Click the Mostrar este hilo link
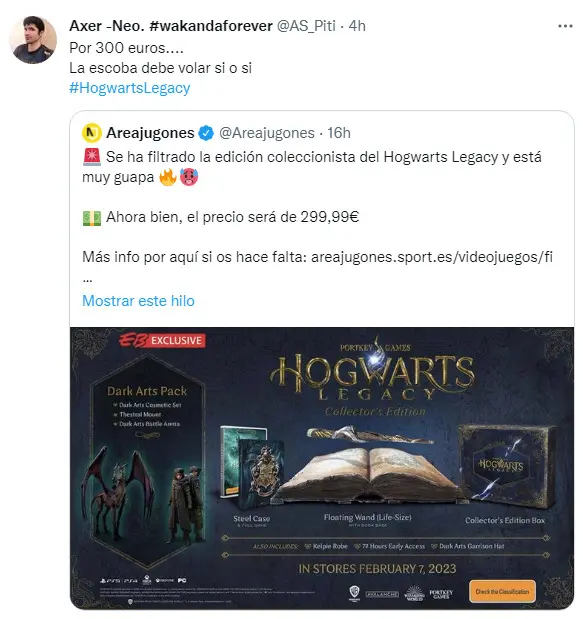 click(139, 301)
